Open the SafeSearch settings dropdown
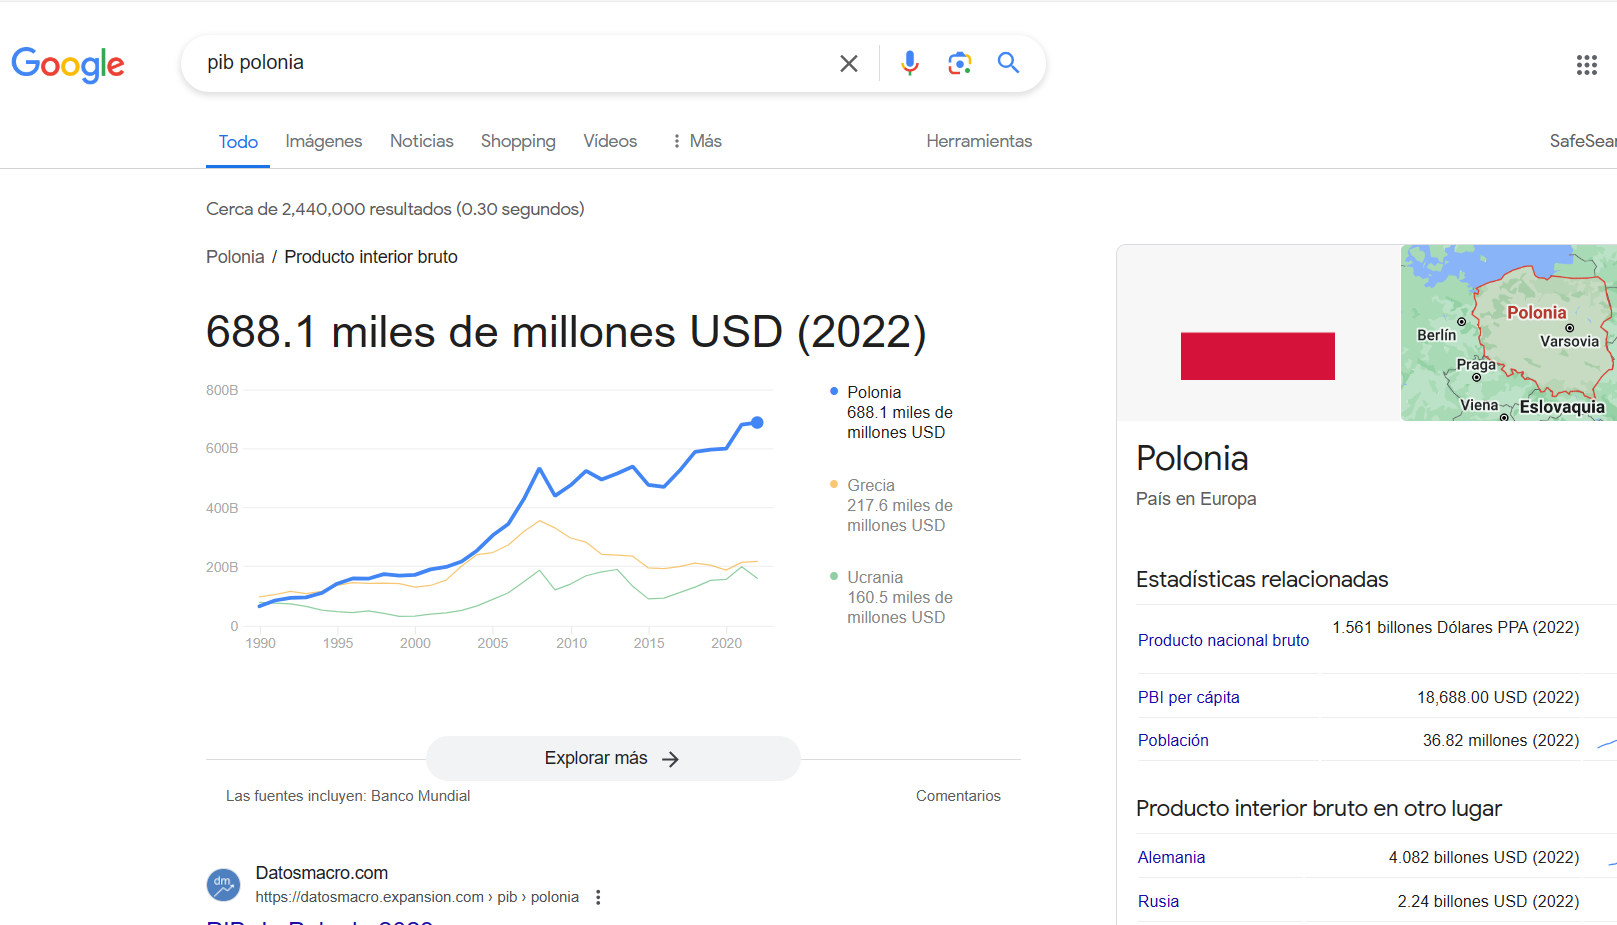The height and width of the screenshot is (925, 1617). click(x=1583, y=141)
